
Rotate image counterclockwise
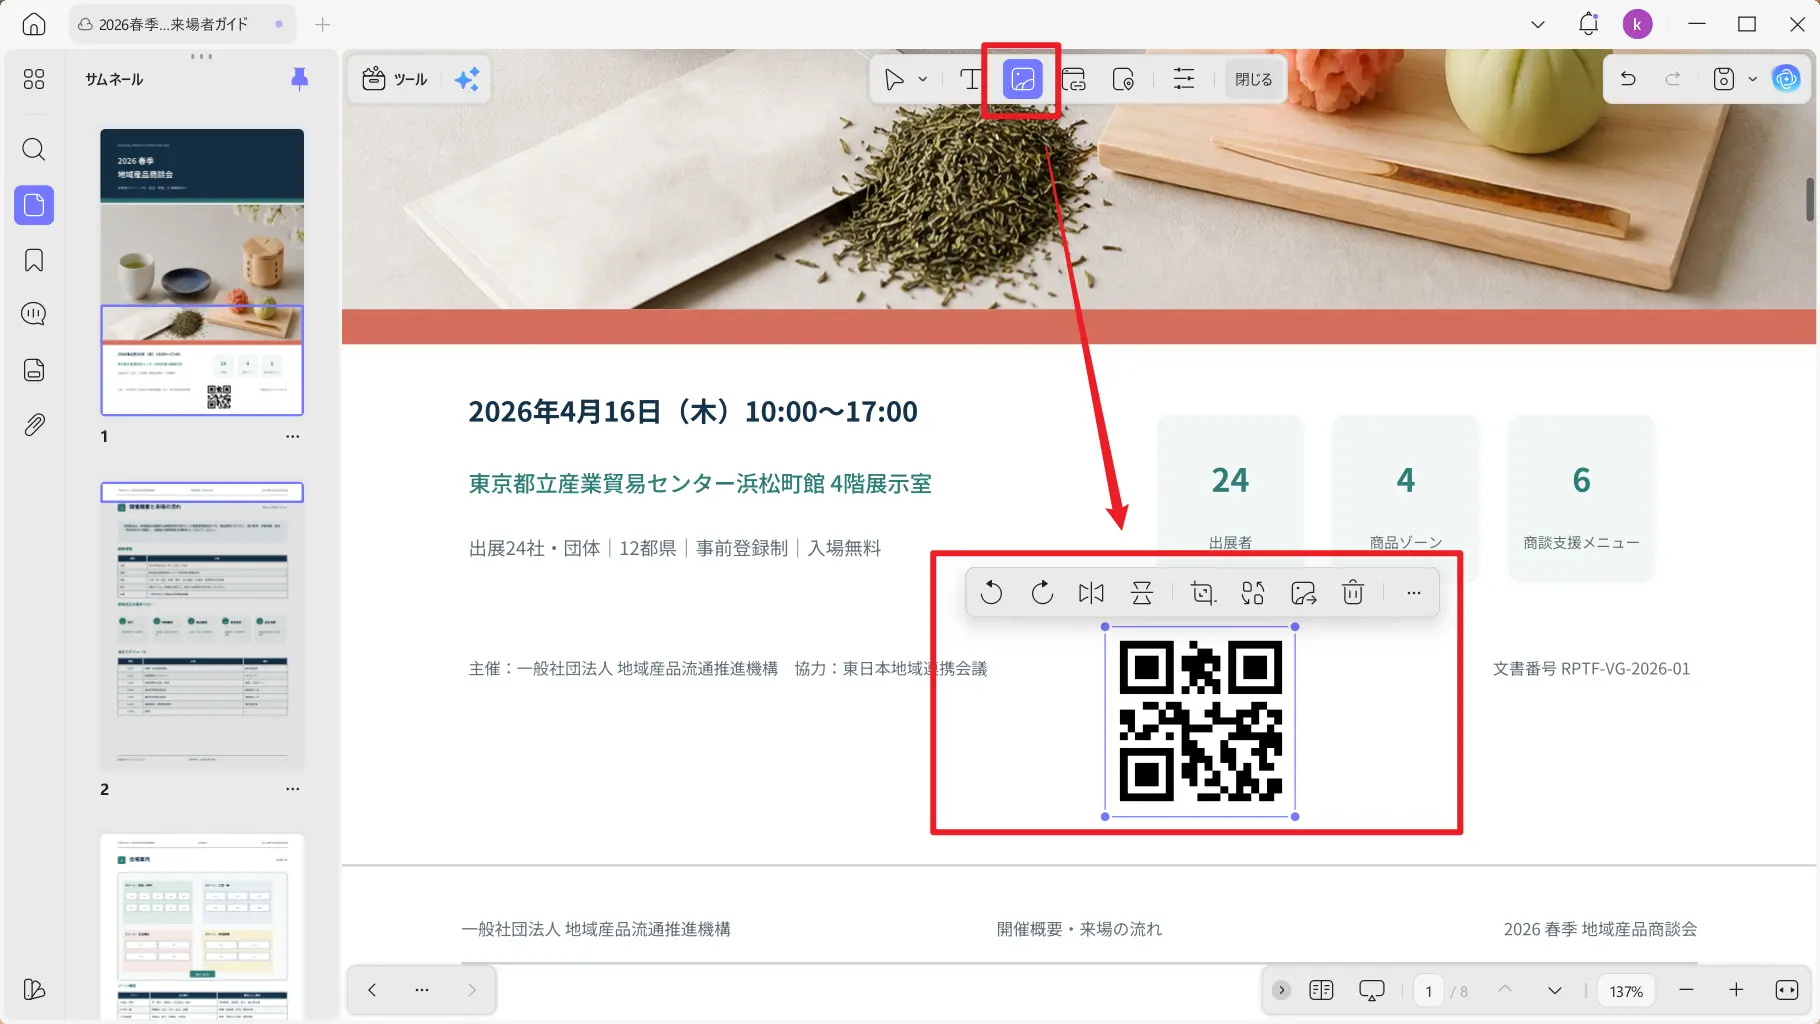pyautogui.click(x=991, y=593)
